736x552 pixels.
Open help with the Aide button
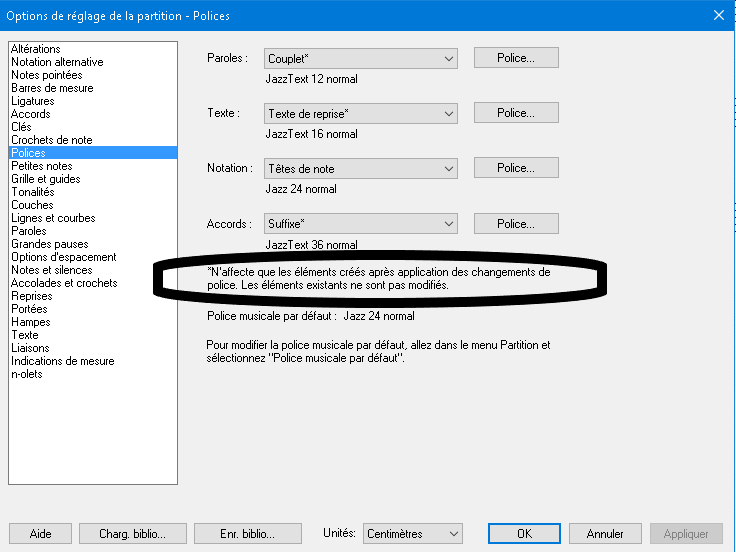[40, 534]
